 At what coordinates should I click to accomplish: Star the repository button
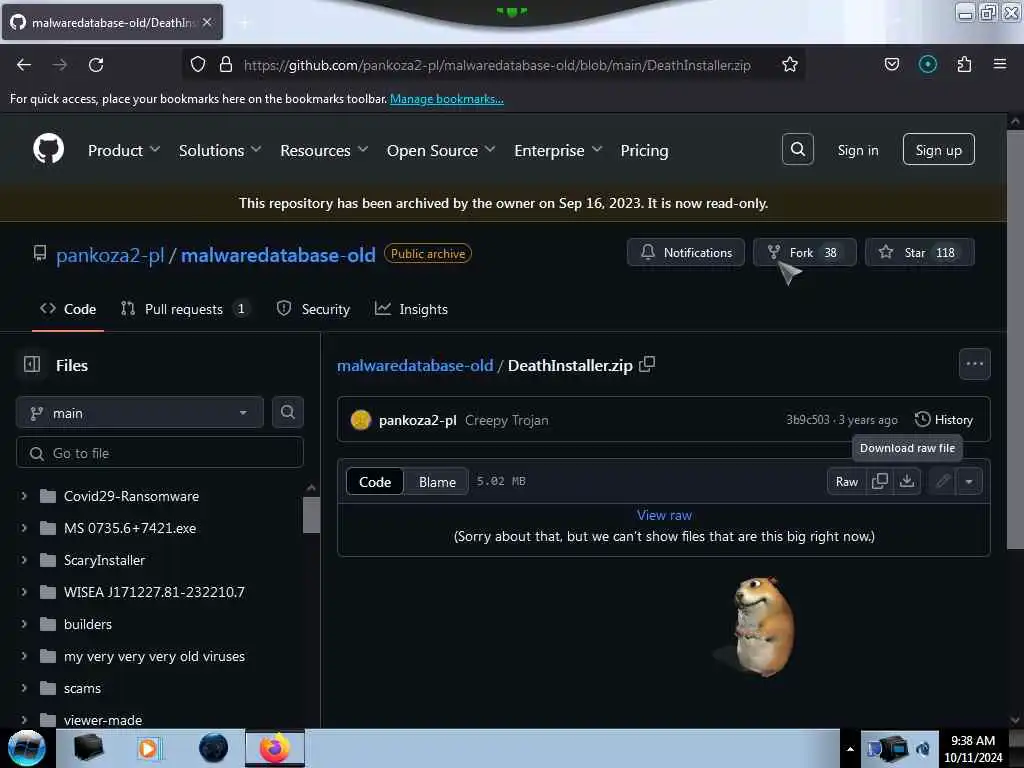(920, 252)
